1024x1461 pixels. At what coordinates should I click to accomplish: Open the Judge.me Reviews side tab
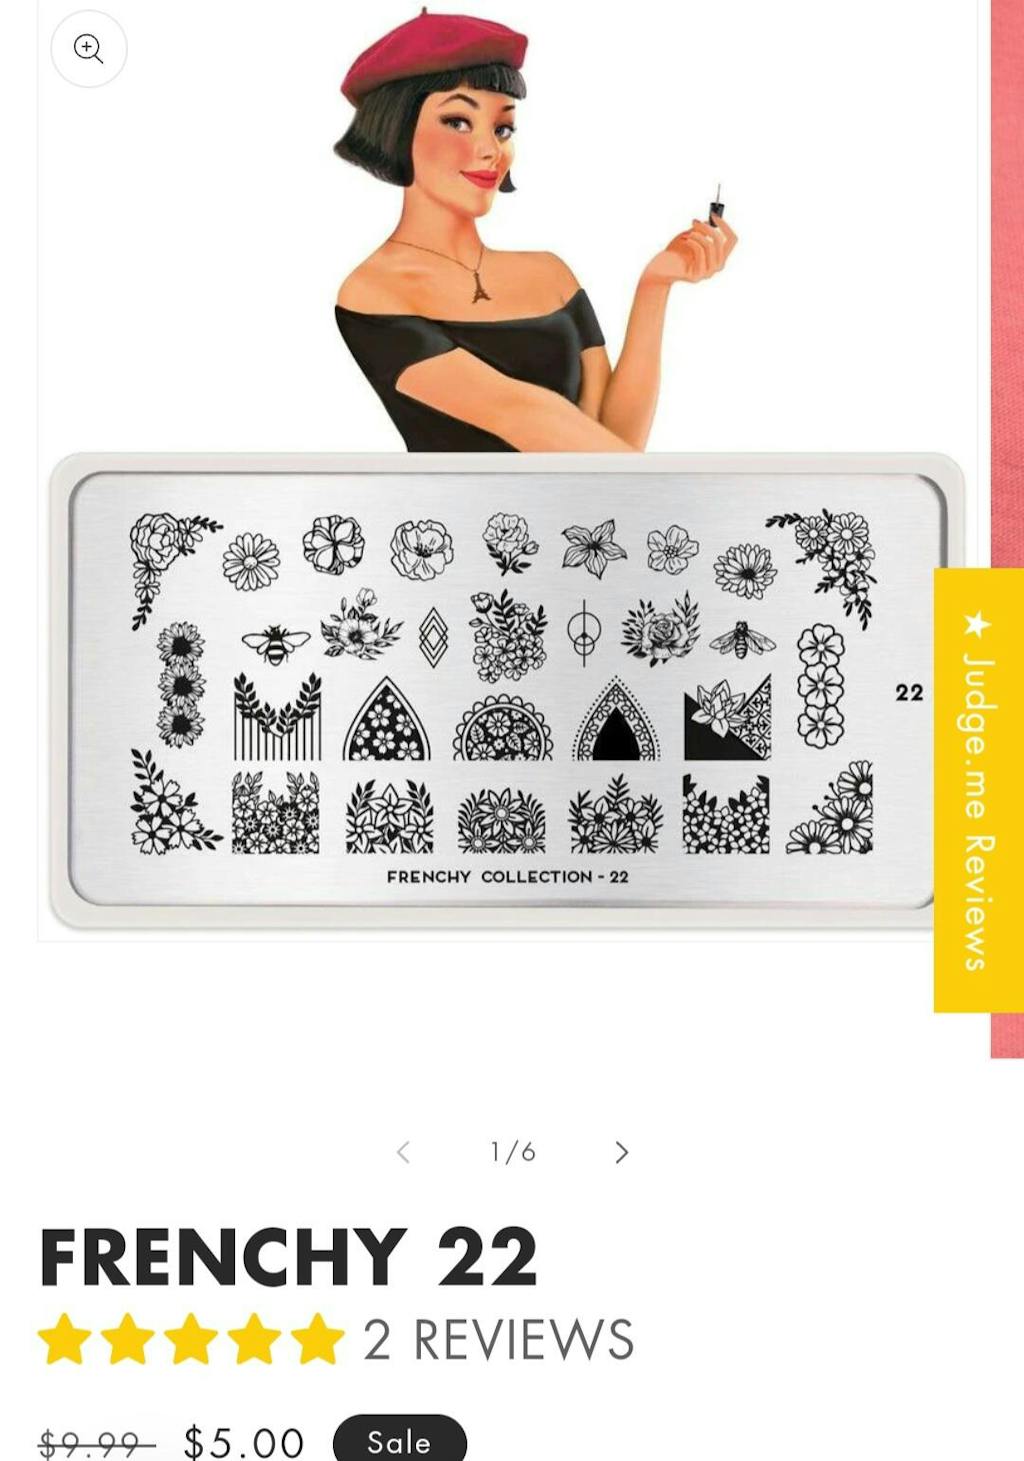pos(979,790)
